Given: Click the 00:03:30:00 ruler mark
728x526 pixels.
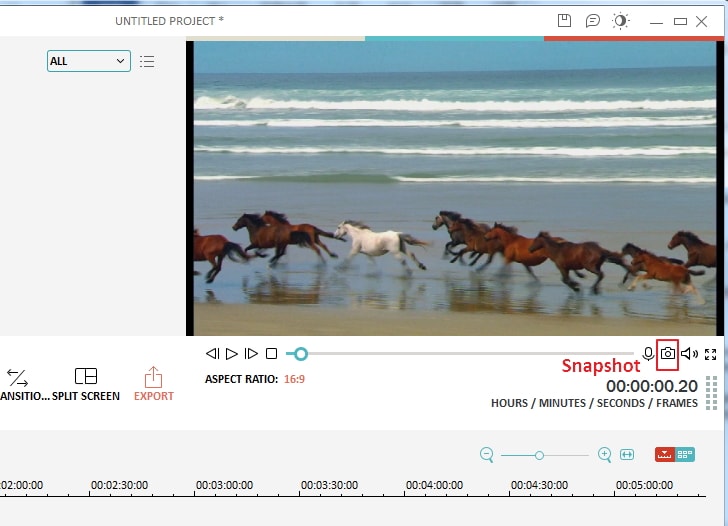Looking at the screenshot, I should (329, 485).
